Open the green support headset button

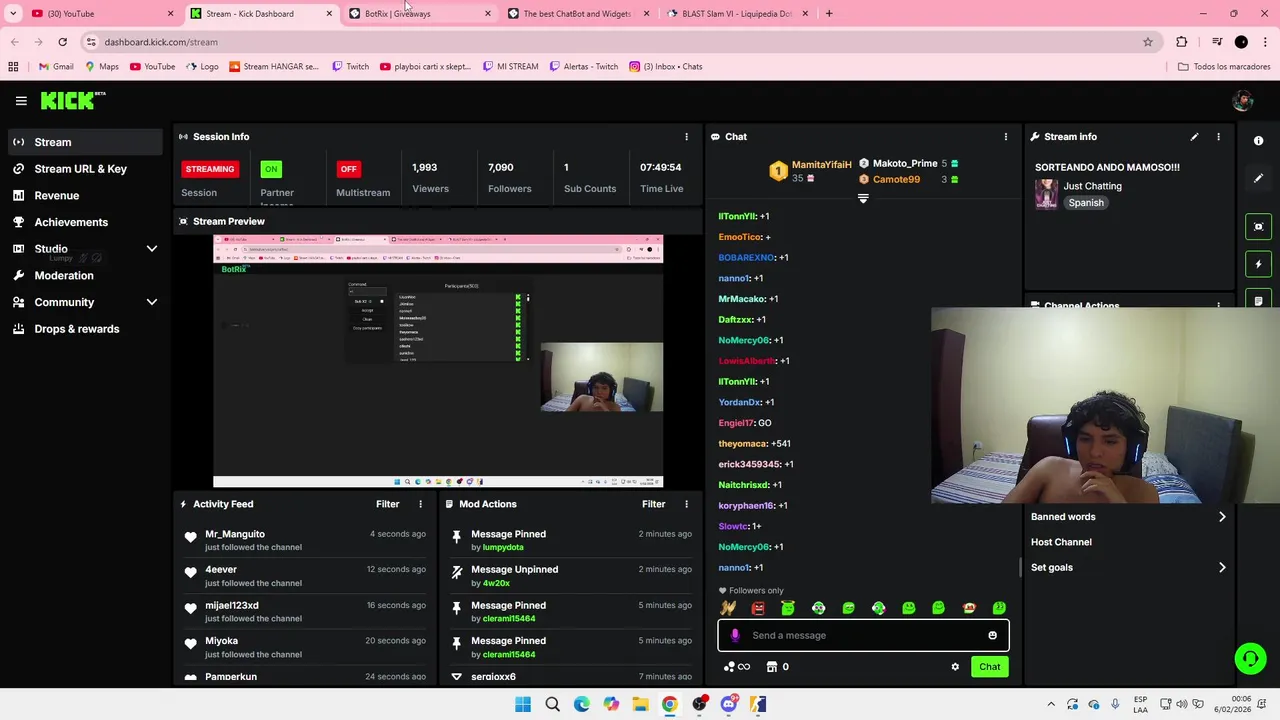(x=1250, y=658)
